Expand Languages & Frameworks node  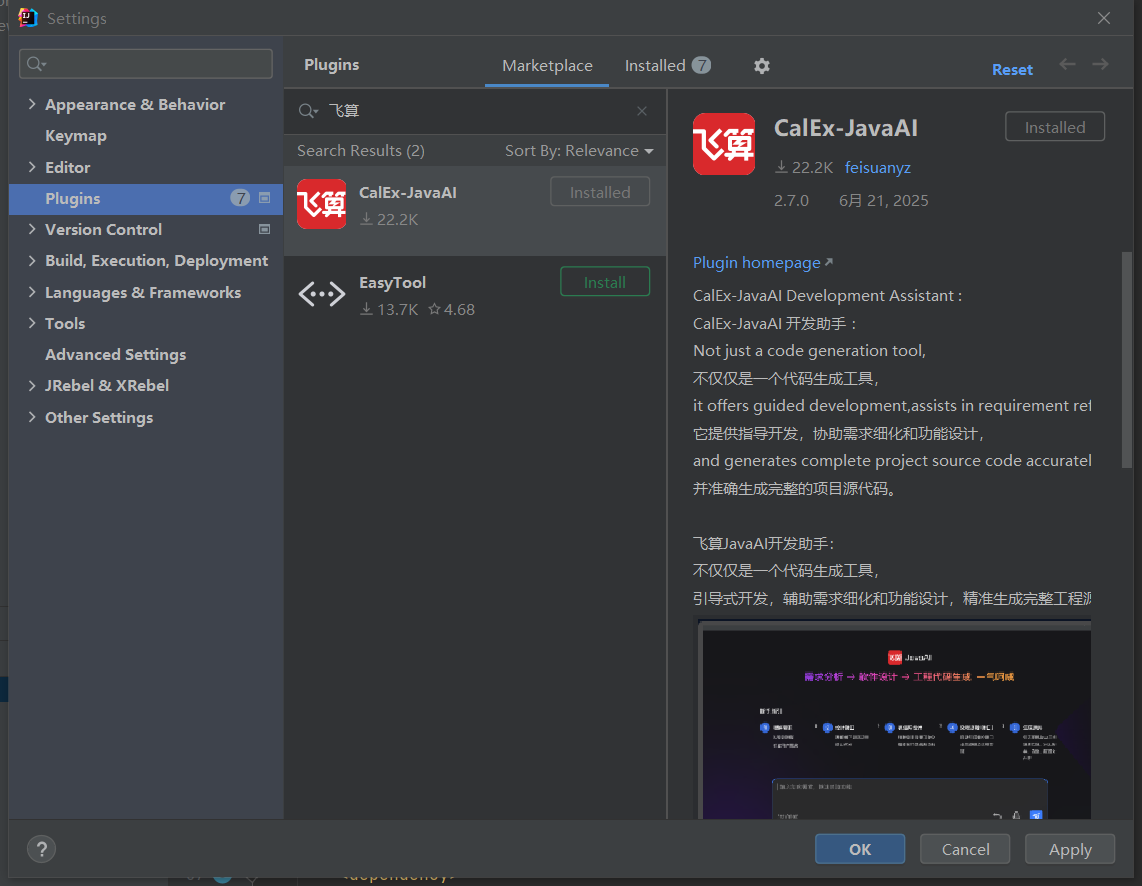pos(32,292)
